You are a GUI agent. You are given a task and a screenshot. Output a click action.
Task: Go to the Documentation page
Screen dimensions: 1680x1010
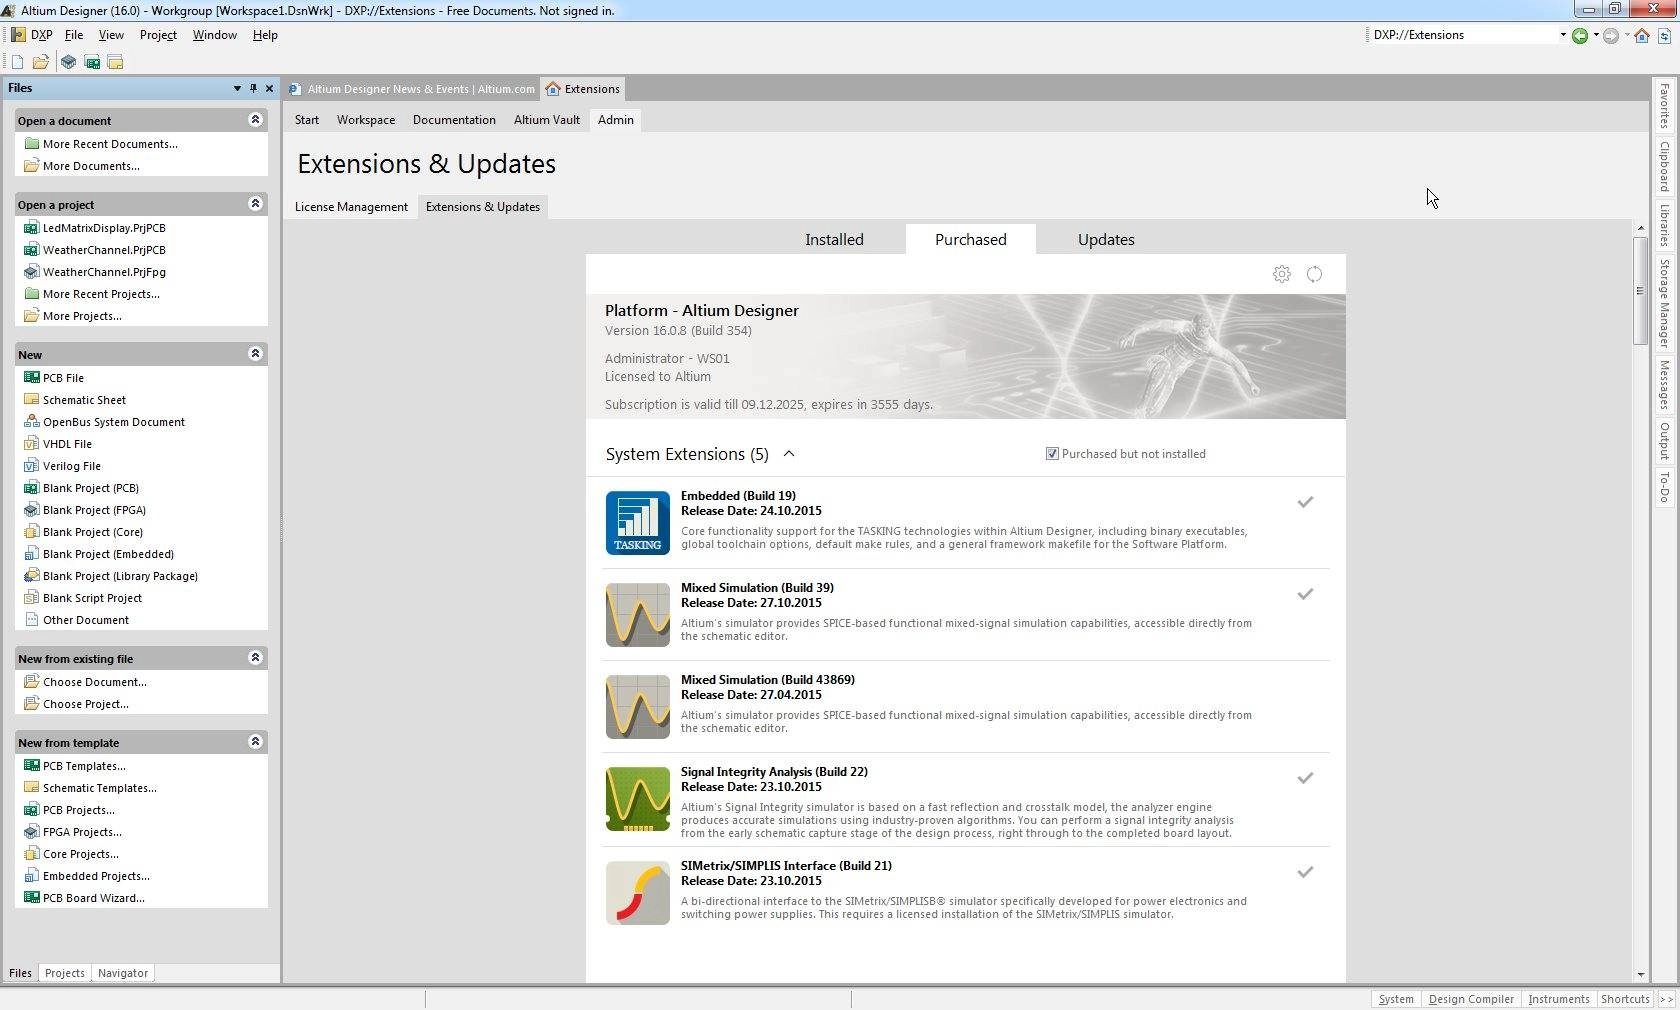[x=454, y=120]
